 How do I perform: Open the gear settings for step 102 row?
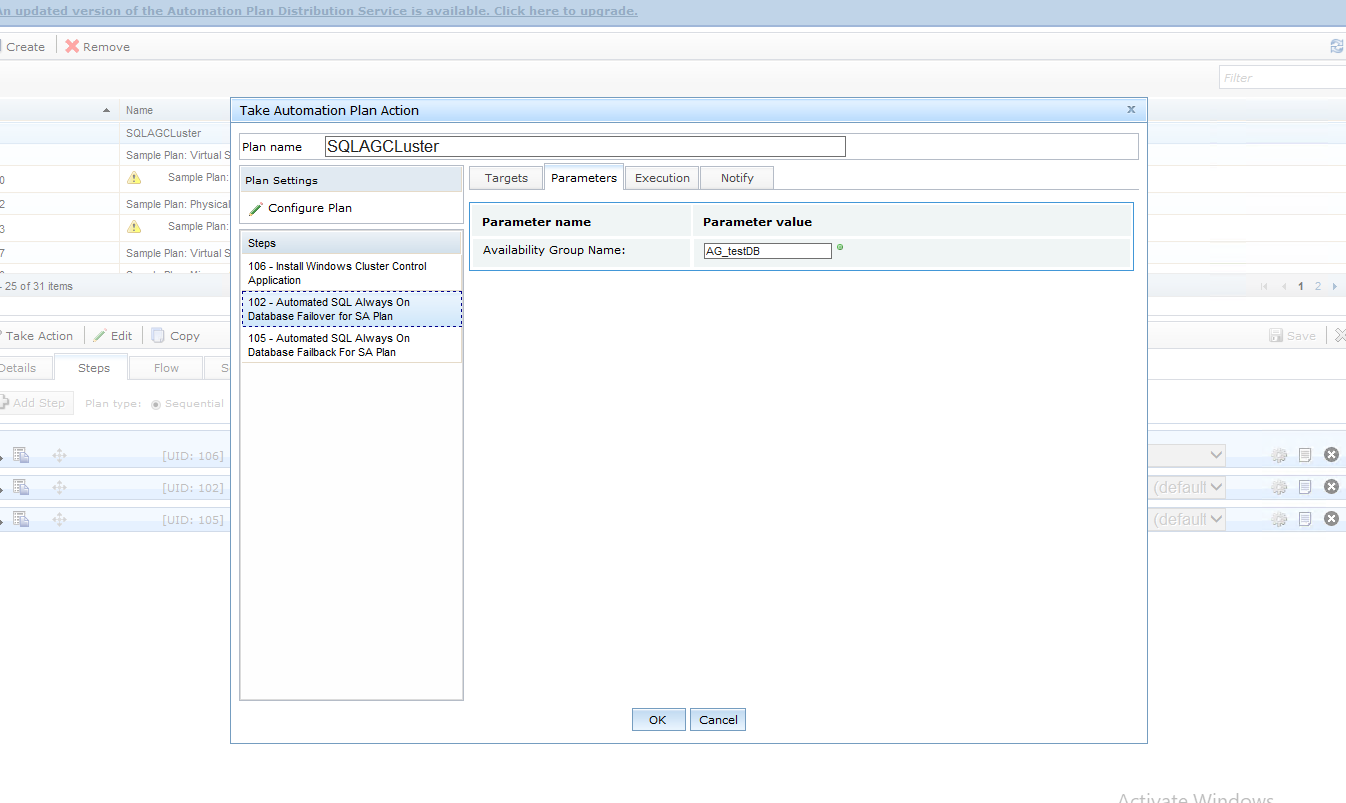click(1279, 488)
